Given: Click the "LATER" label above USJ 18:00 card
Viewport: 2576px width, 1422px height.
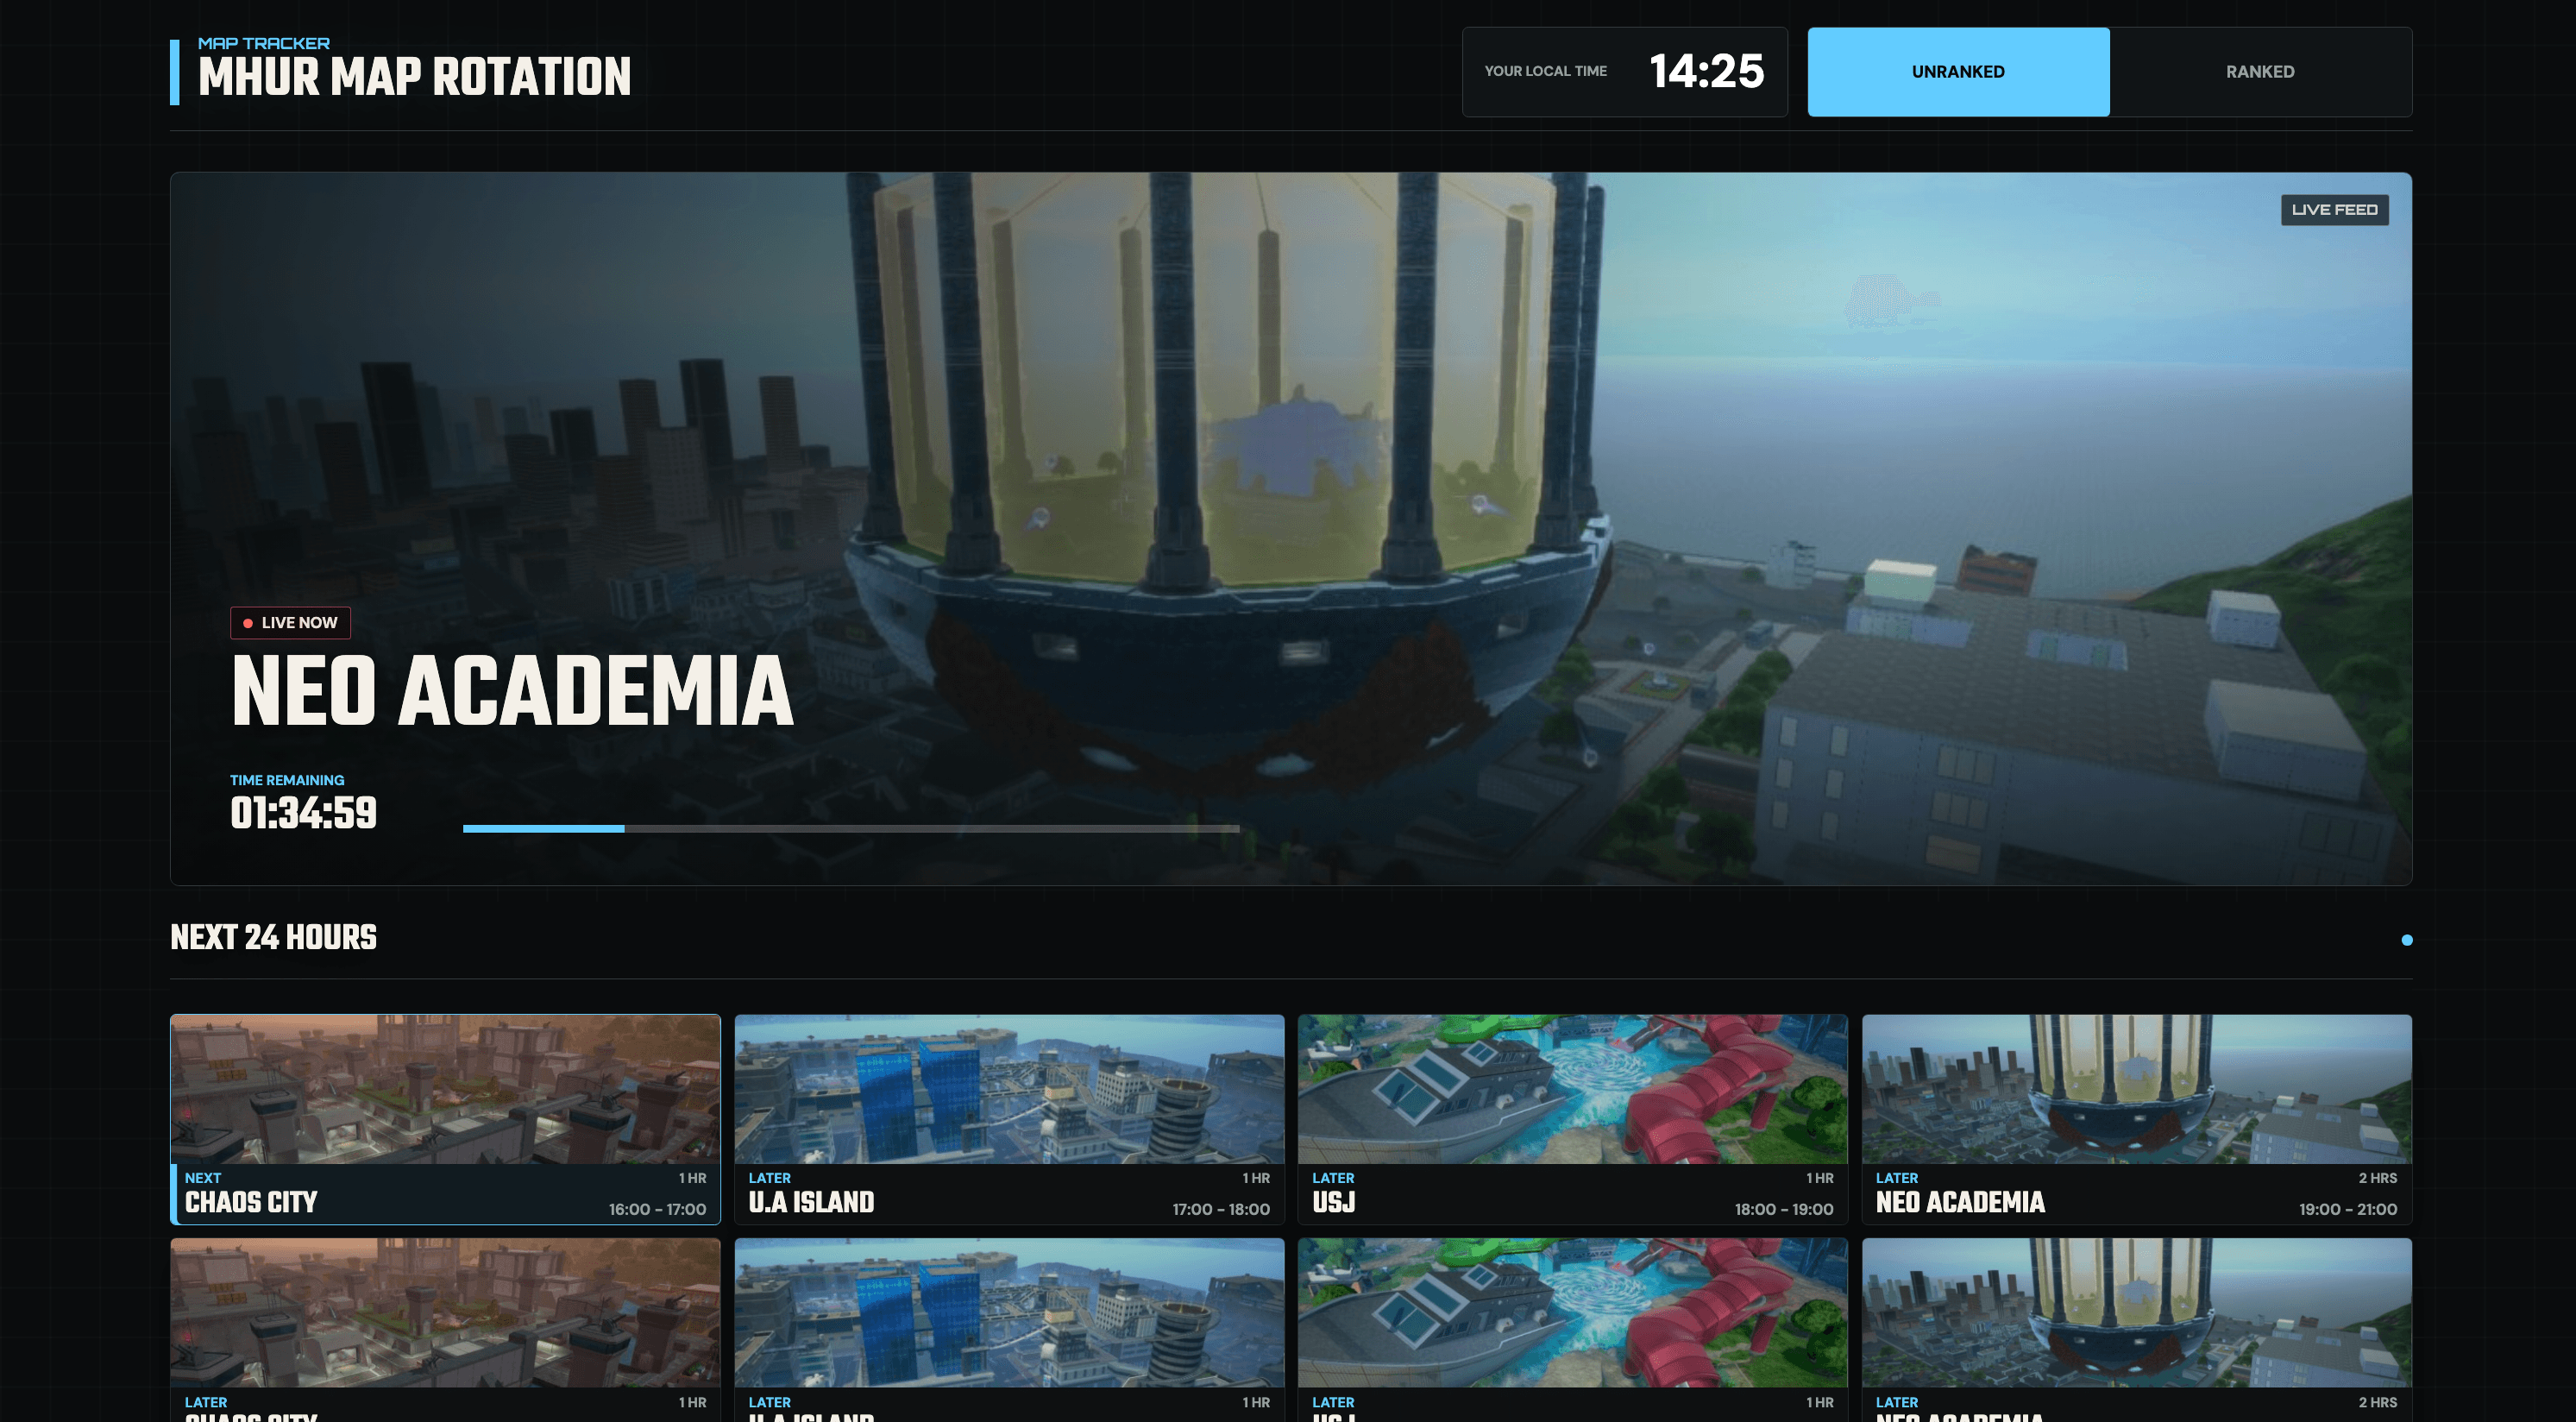Looking at the screenshot, I should pos(1333,1178).
